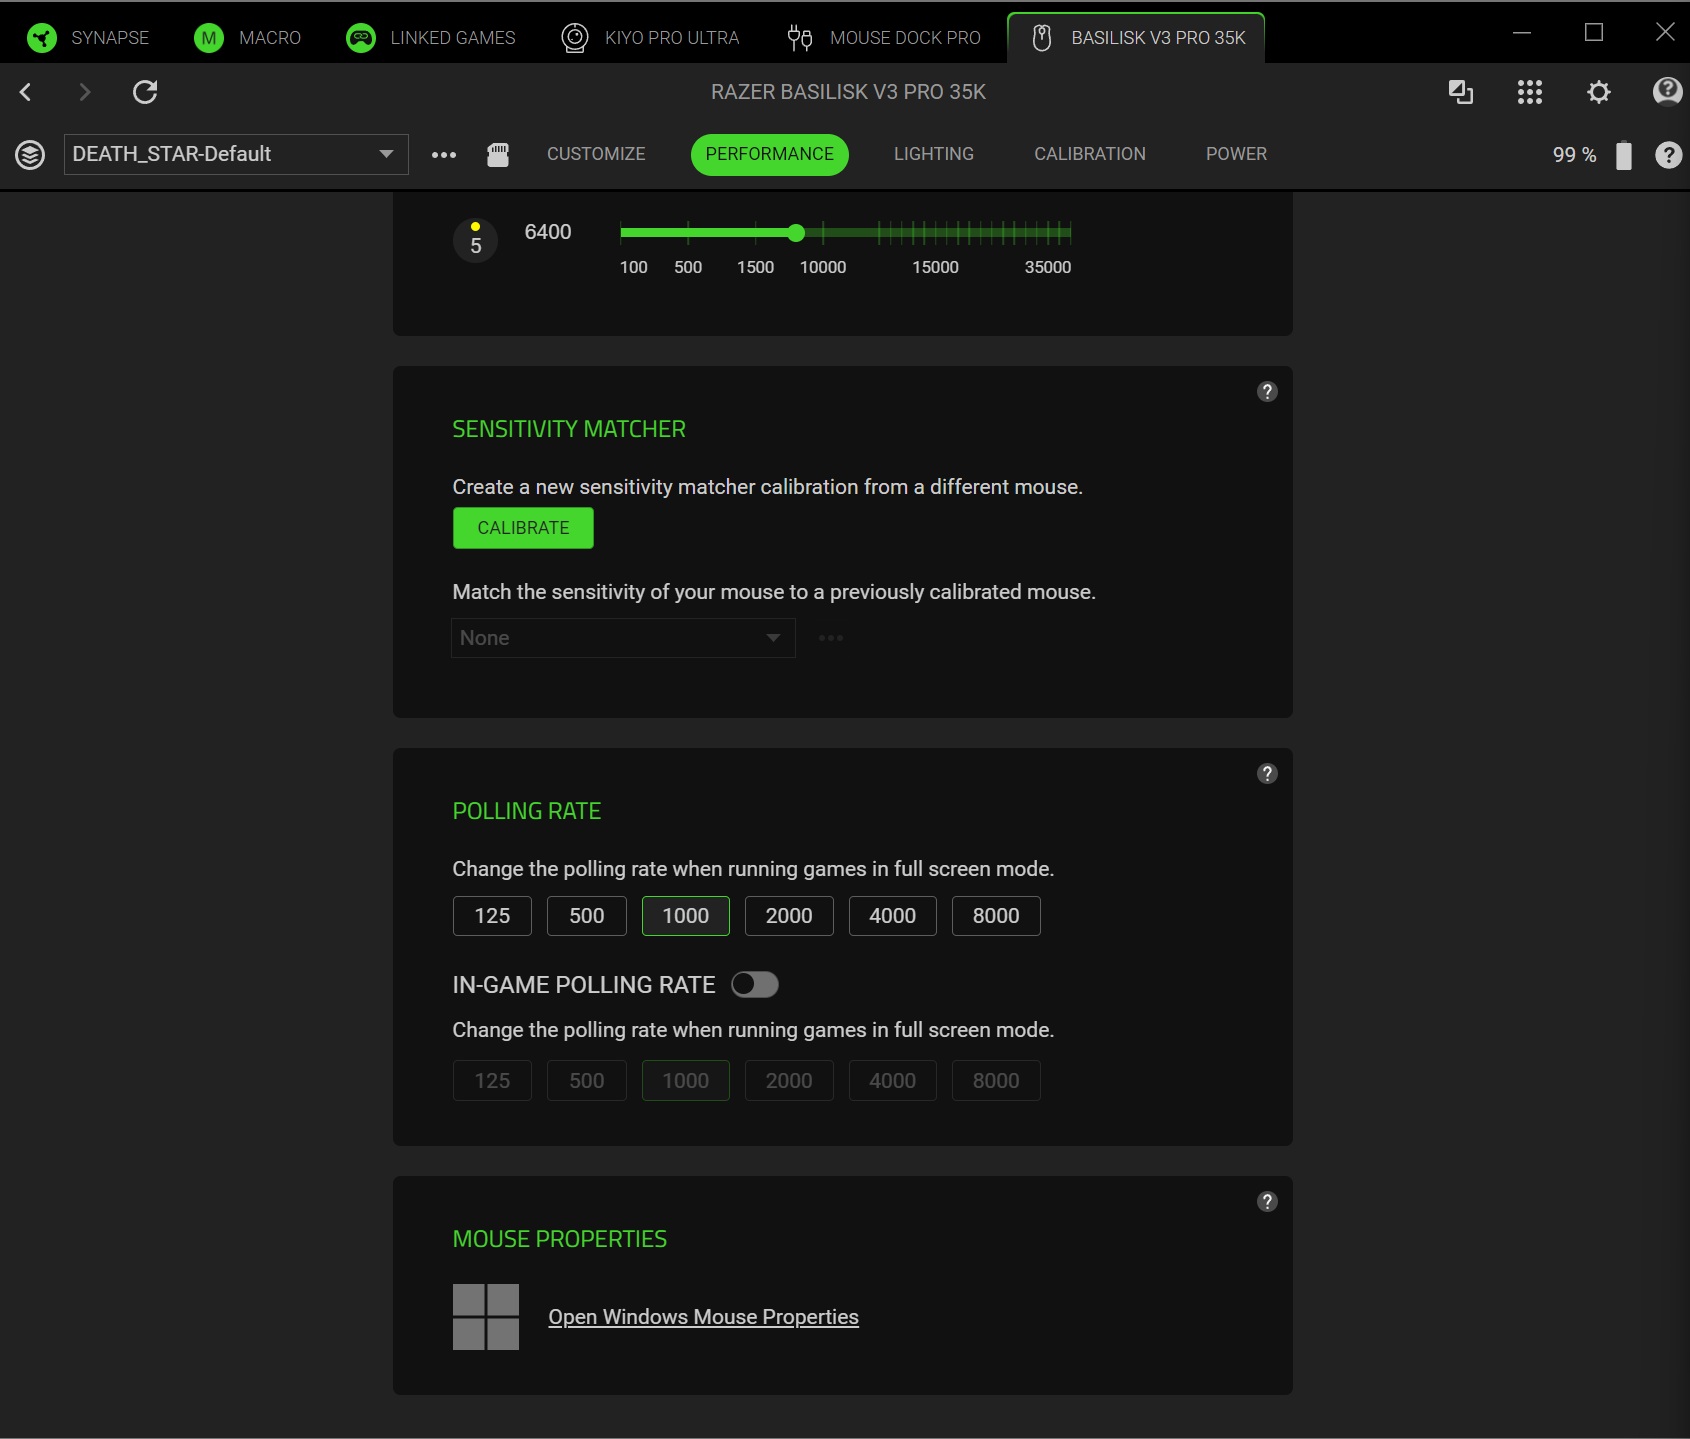1690x1439 pixels.
Task: Set polling rate to 2000
Action: [789, 916]
